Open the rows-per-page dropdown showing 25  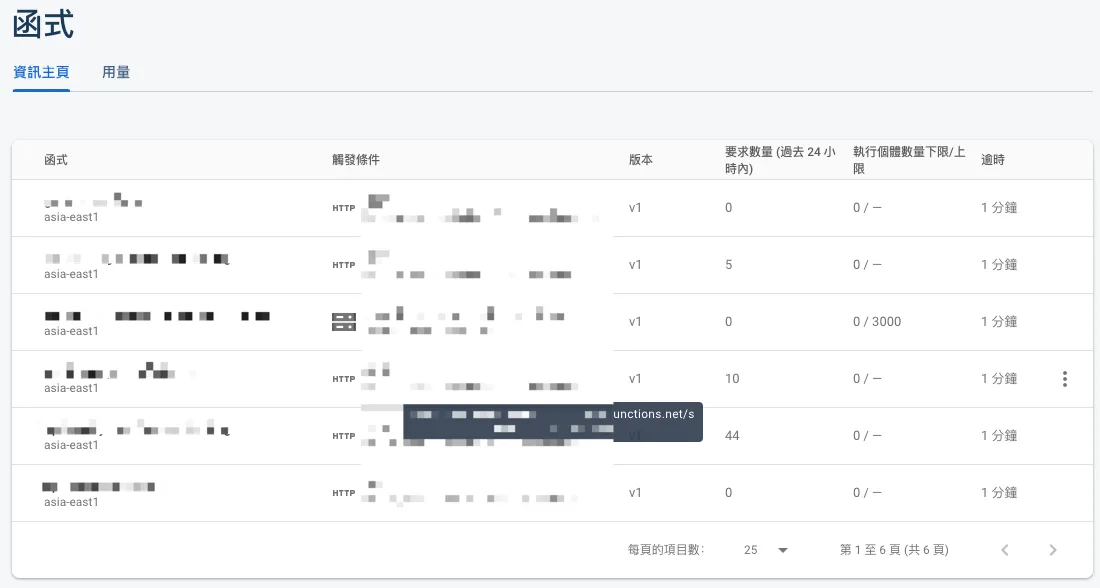point(763,550)
